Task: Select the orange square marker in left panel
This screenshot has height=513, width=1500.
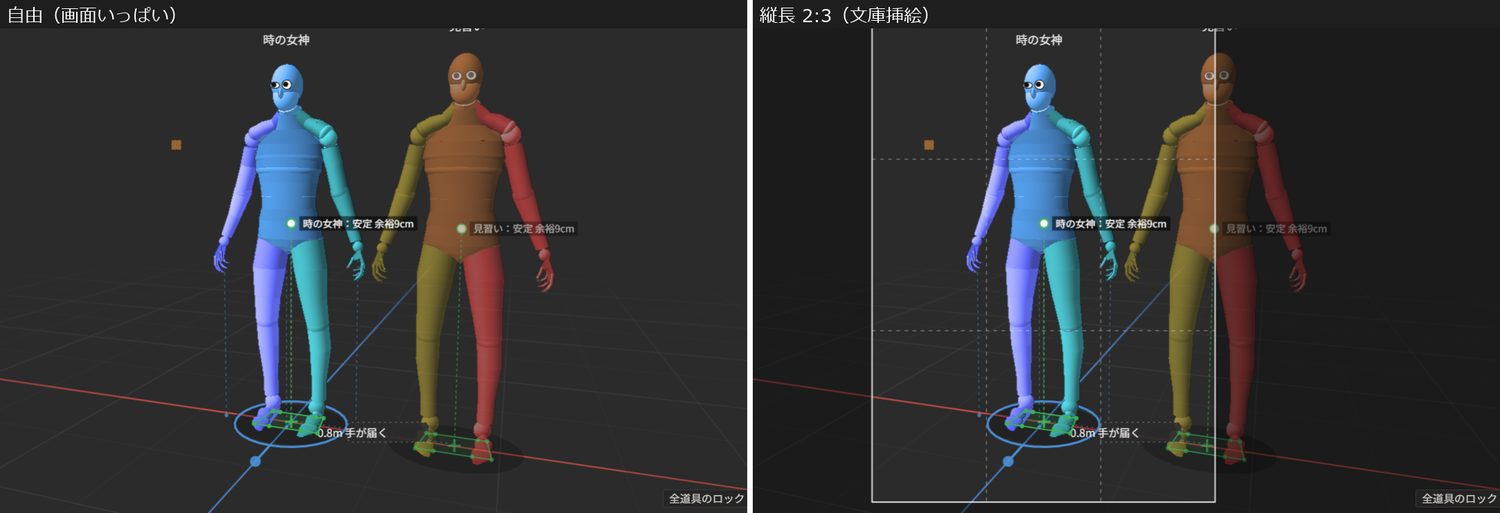Action: point(176,145)
